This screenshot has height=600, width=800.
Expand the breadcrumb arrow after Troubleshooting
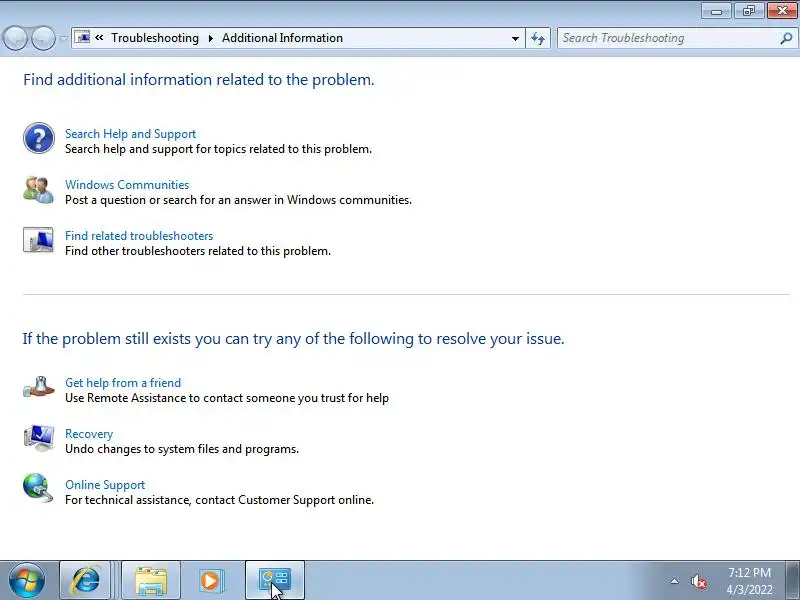click(210, 38)
